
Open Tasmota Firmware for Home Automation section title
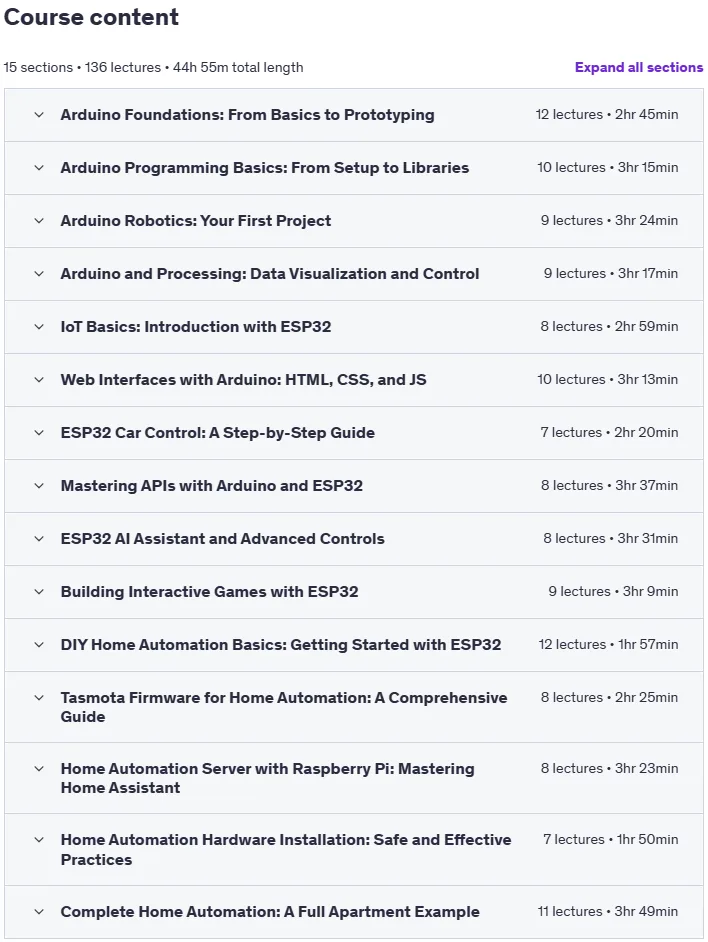pos(284,707)
